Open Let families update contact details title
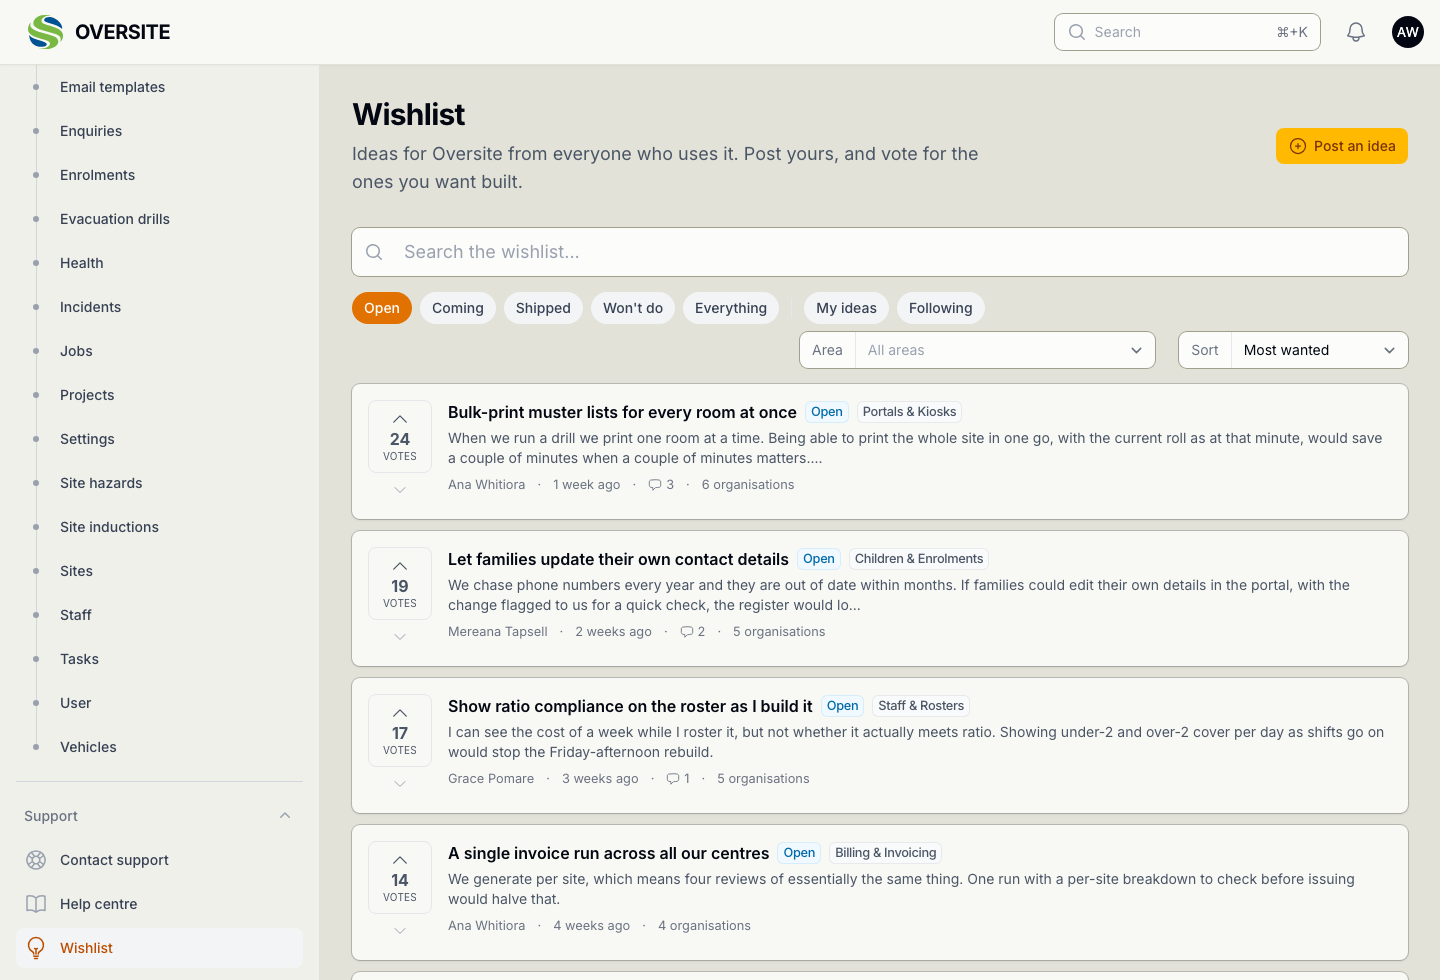The height and width of the screenshot is (980, 1440). 618,559
